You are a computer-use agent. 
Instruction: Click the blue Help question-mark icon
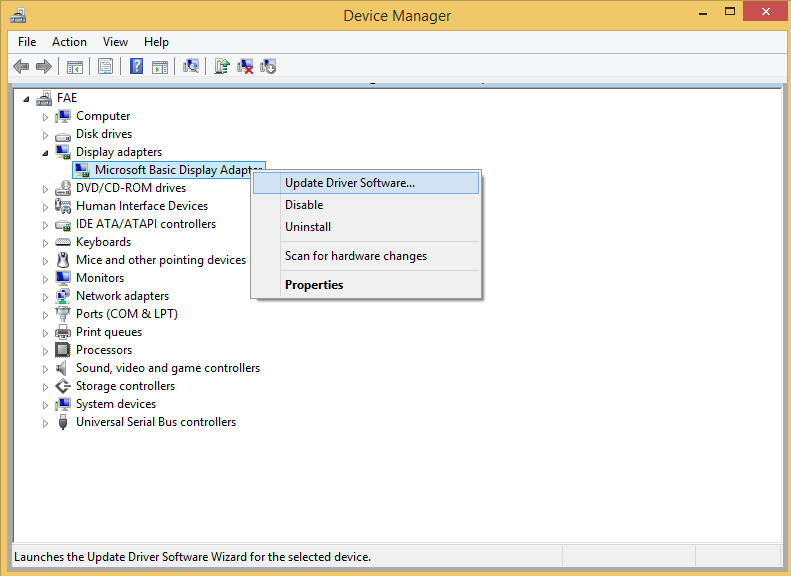click(136, 66)
